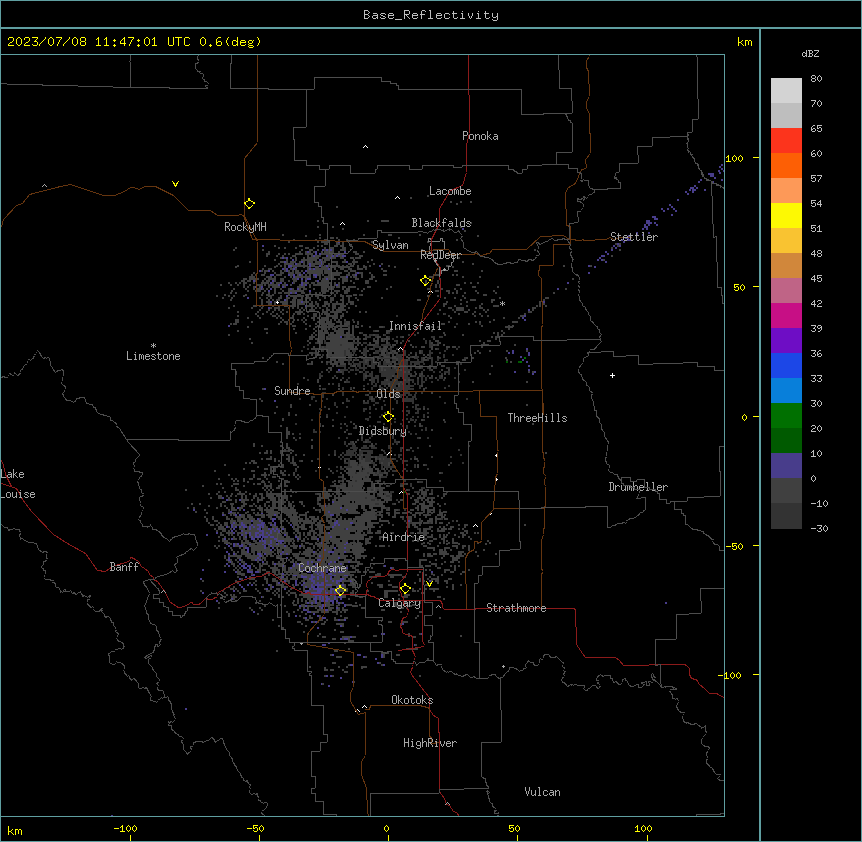Select the Stettler label
The image size is (862, 842).
(634, 237)
